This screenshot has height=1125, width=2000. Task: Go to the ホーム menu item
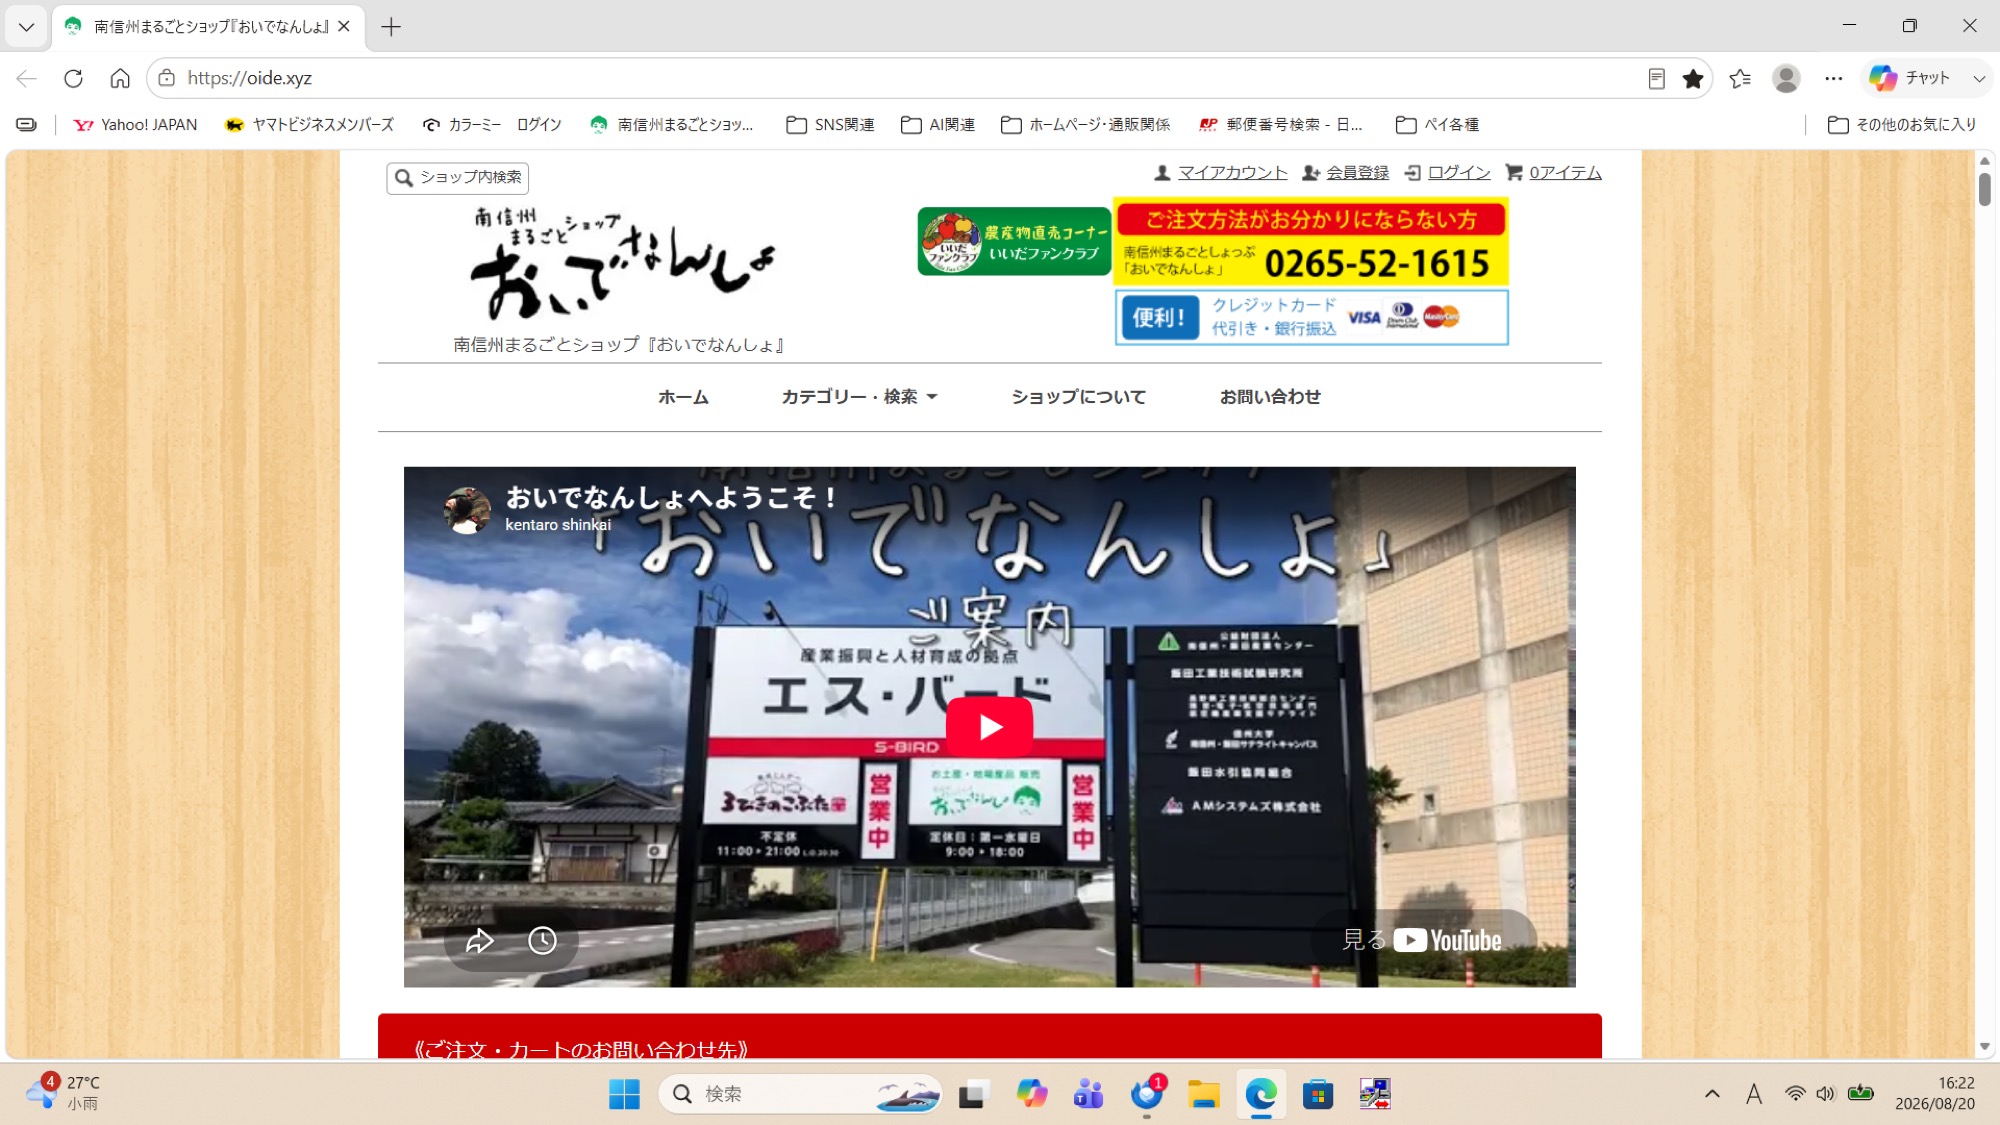pos(683,397)
